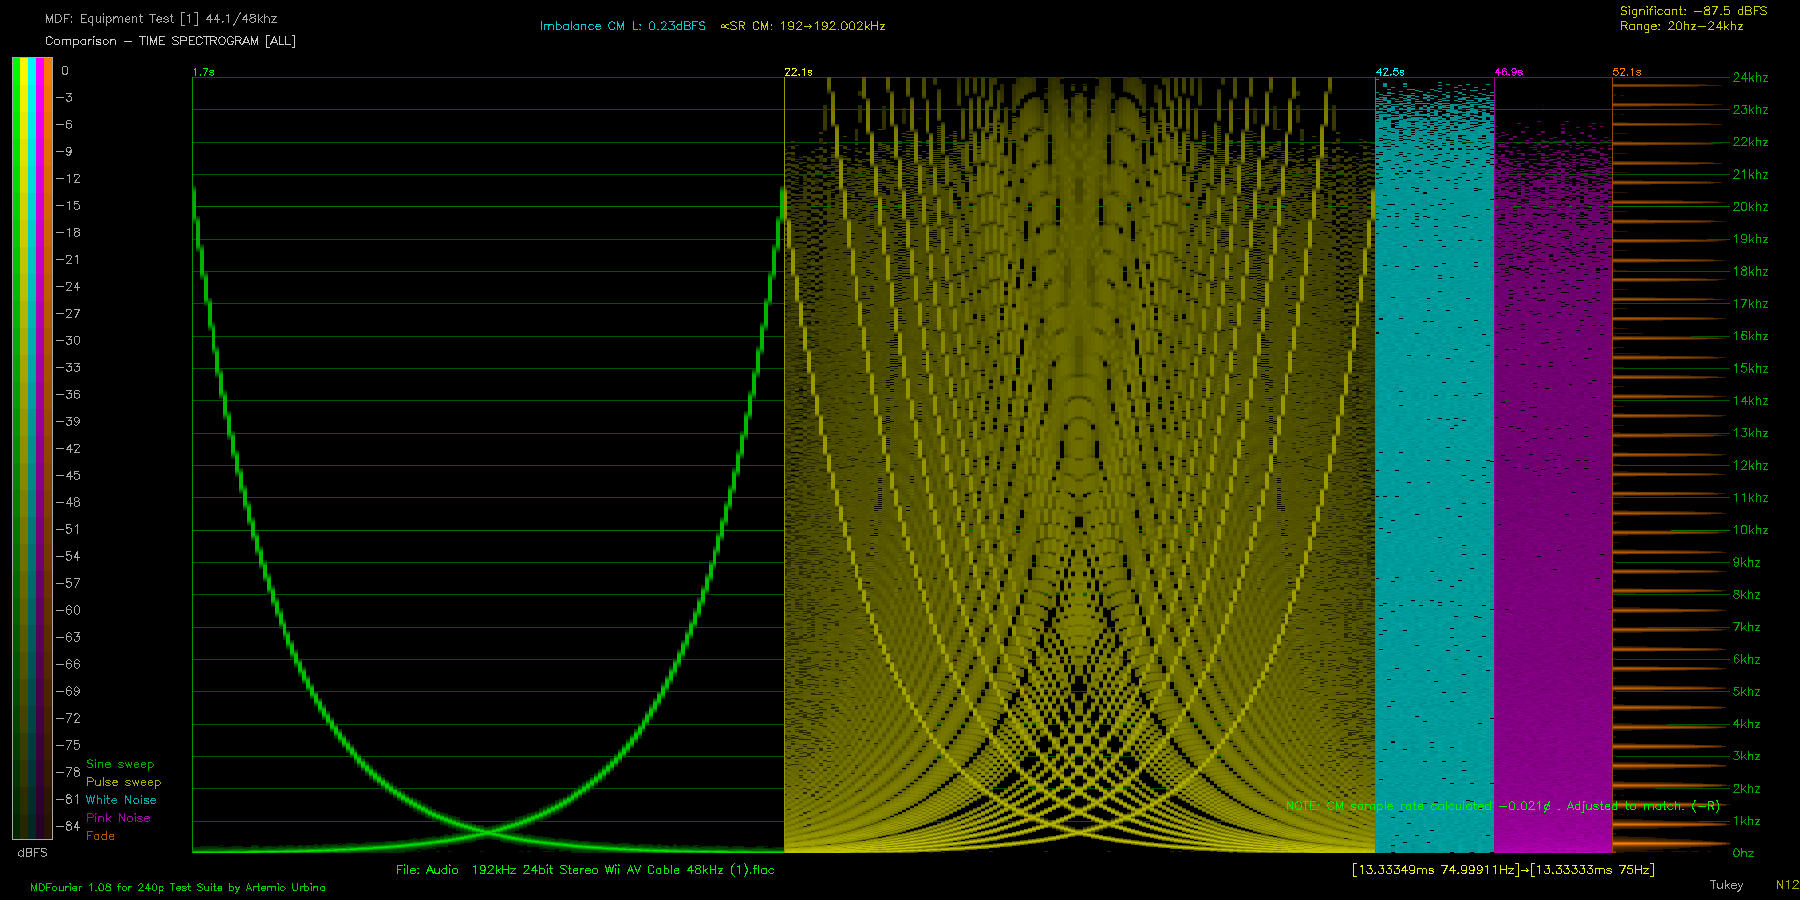Click the '-66' dBFS scale label
This screenshot has width=1800, height=900.
point(68,665)
